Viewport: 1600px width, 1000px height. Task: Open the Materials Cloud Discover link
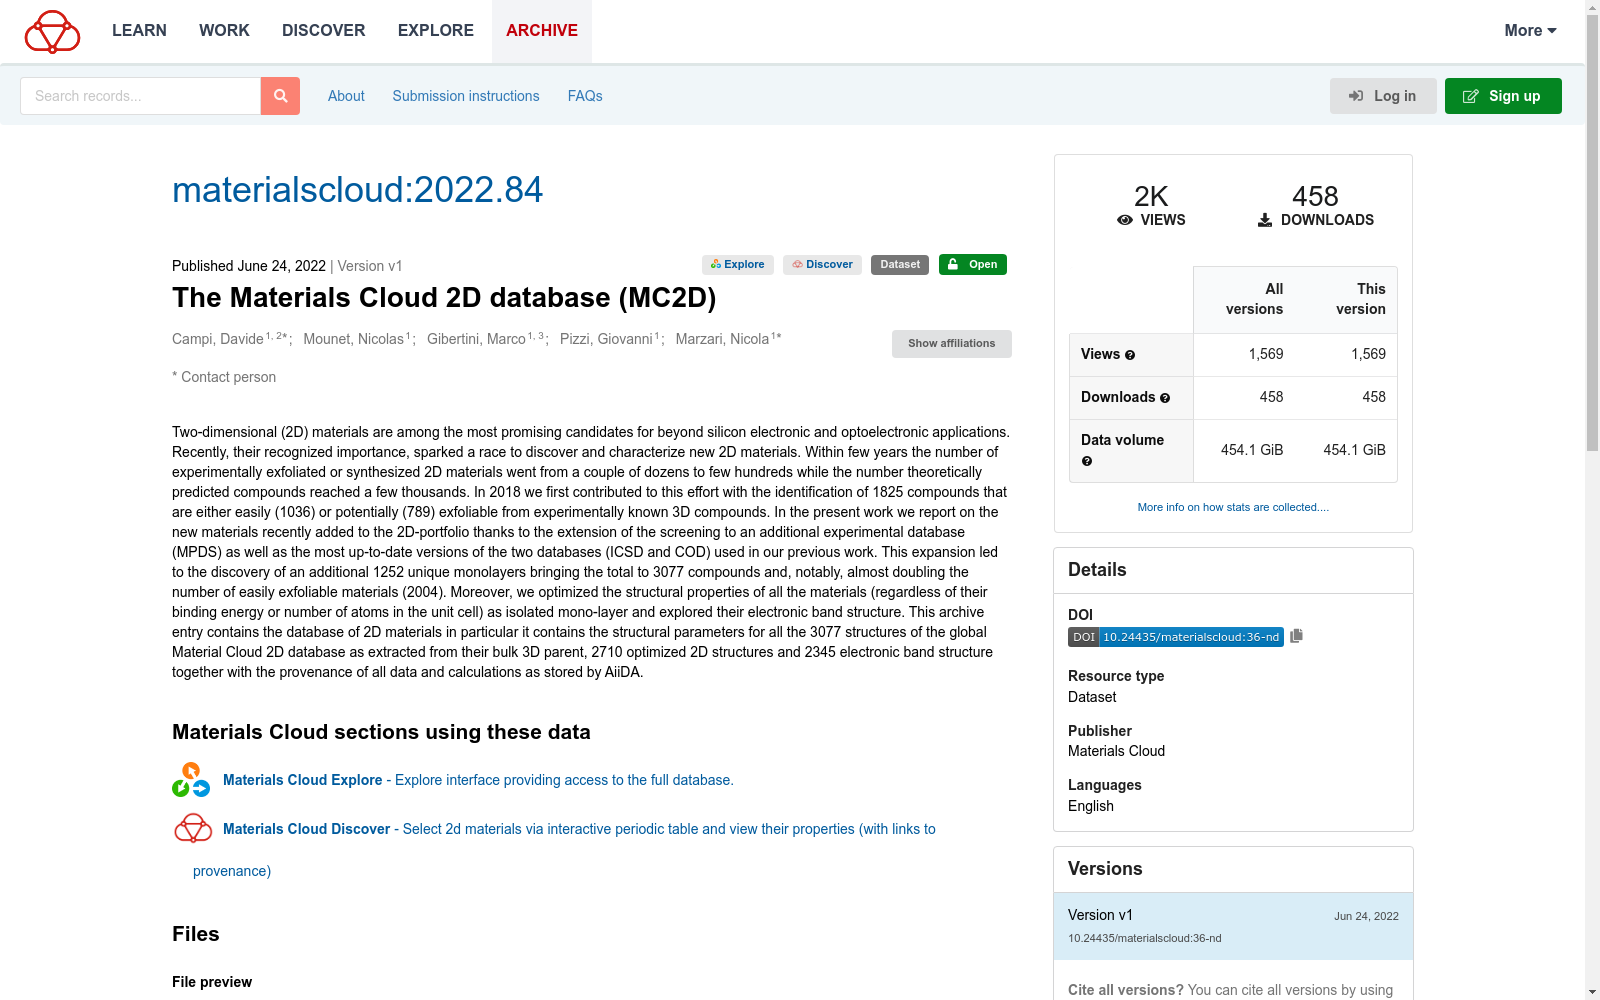tap(579, 829)
